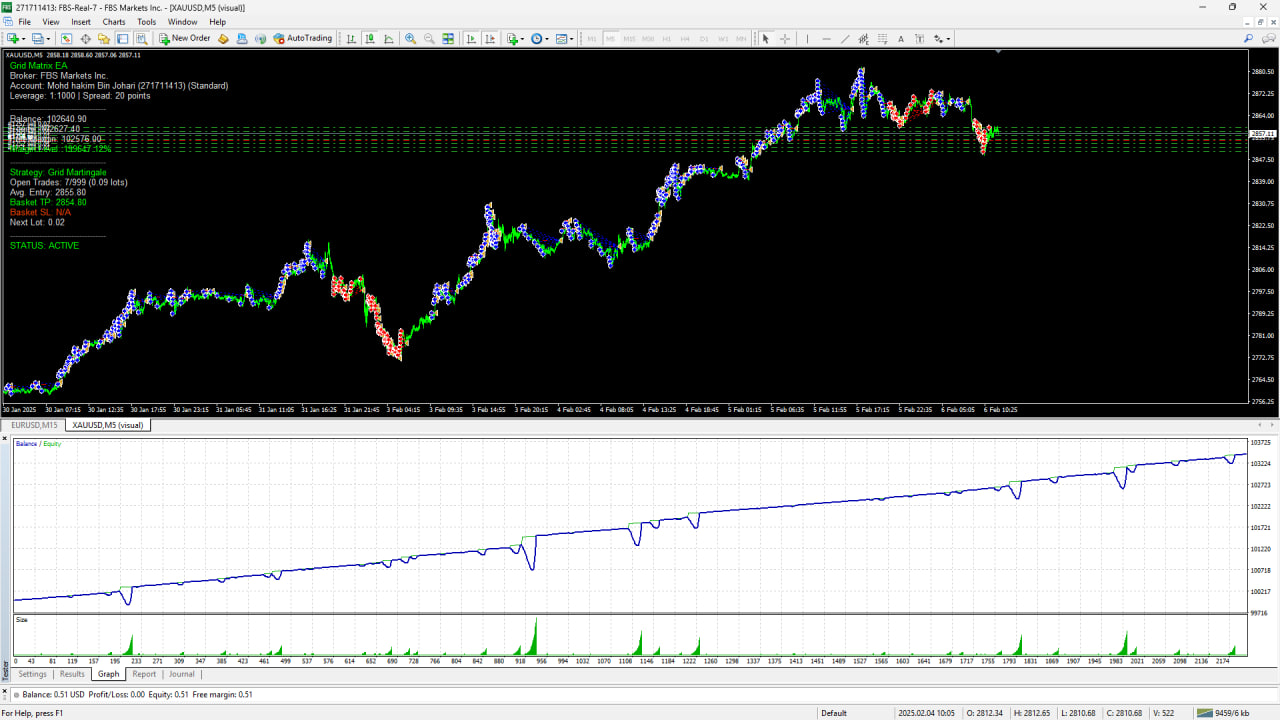Toggle the M5 timeframe button
The height and width of the screenshot is (720, 1280).
click(x=610, y=39)
